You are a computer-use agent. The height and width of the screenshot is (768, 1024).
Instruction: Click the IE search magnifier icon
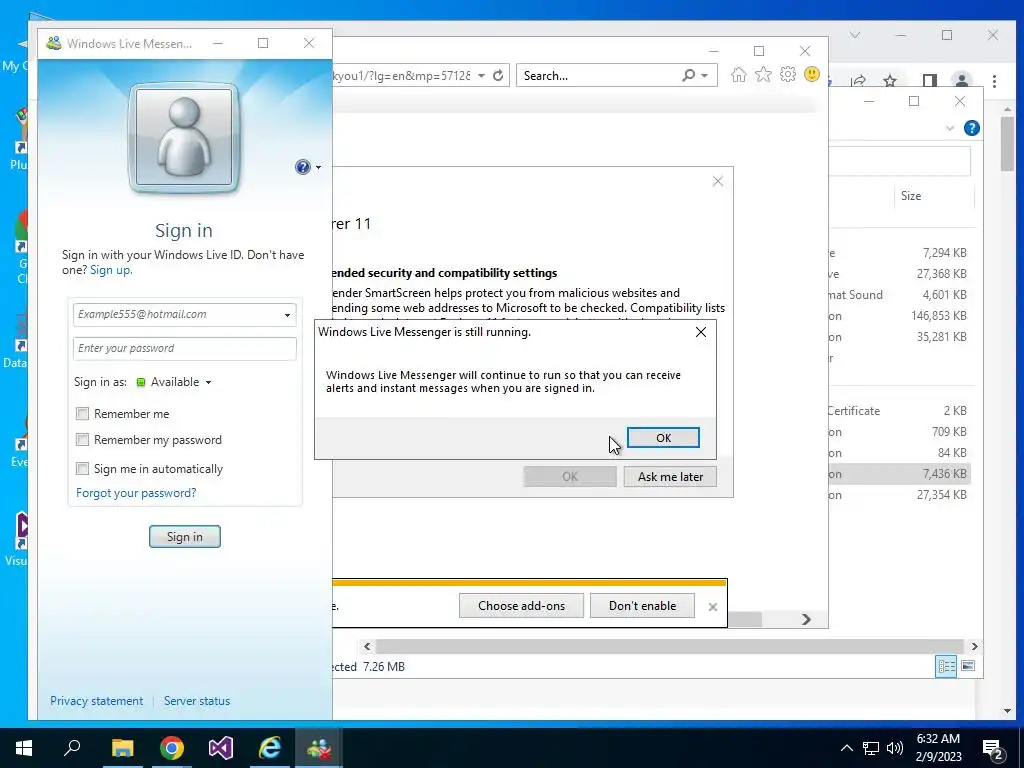click(688, 75)
